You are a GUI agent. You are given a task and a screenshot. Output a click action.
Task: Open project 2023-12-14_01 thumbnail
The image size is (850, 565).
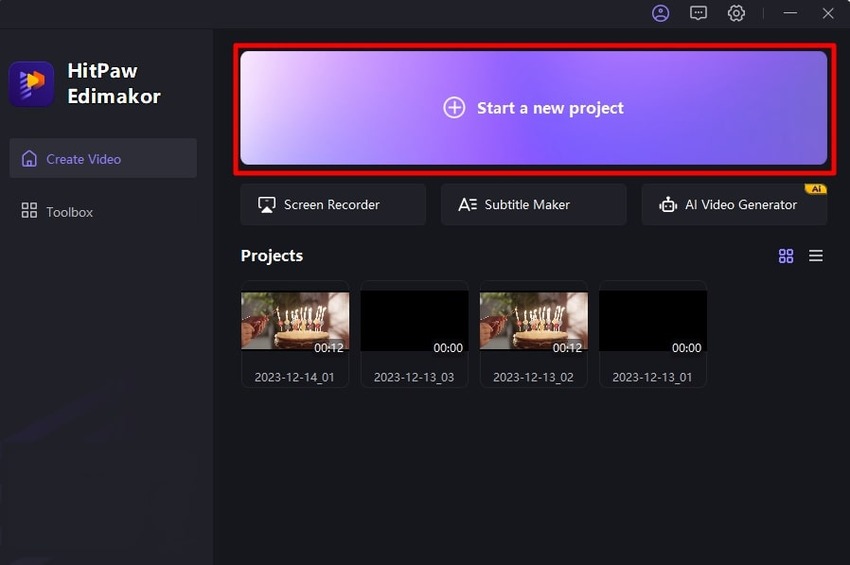[x=295, y=321]
